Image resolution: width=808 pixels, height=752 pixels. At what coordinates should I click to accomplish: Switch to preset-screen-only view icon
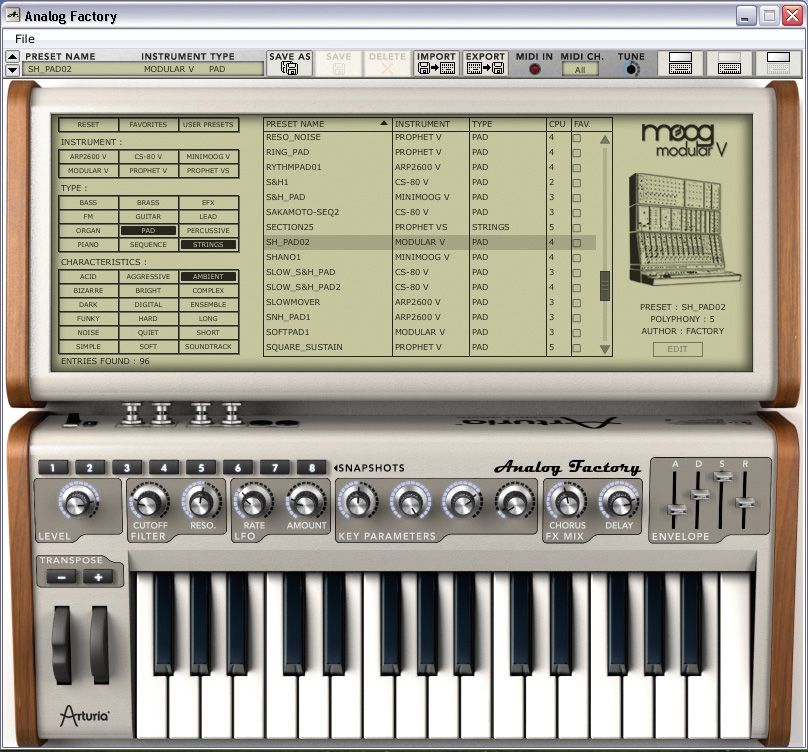click(x=778, y=63)
